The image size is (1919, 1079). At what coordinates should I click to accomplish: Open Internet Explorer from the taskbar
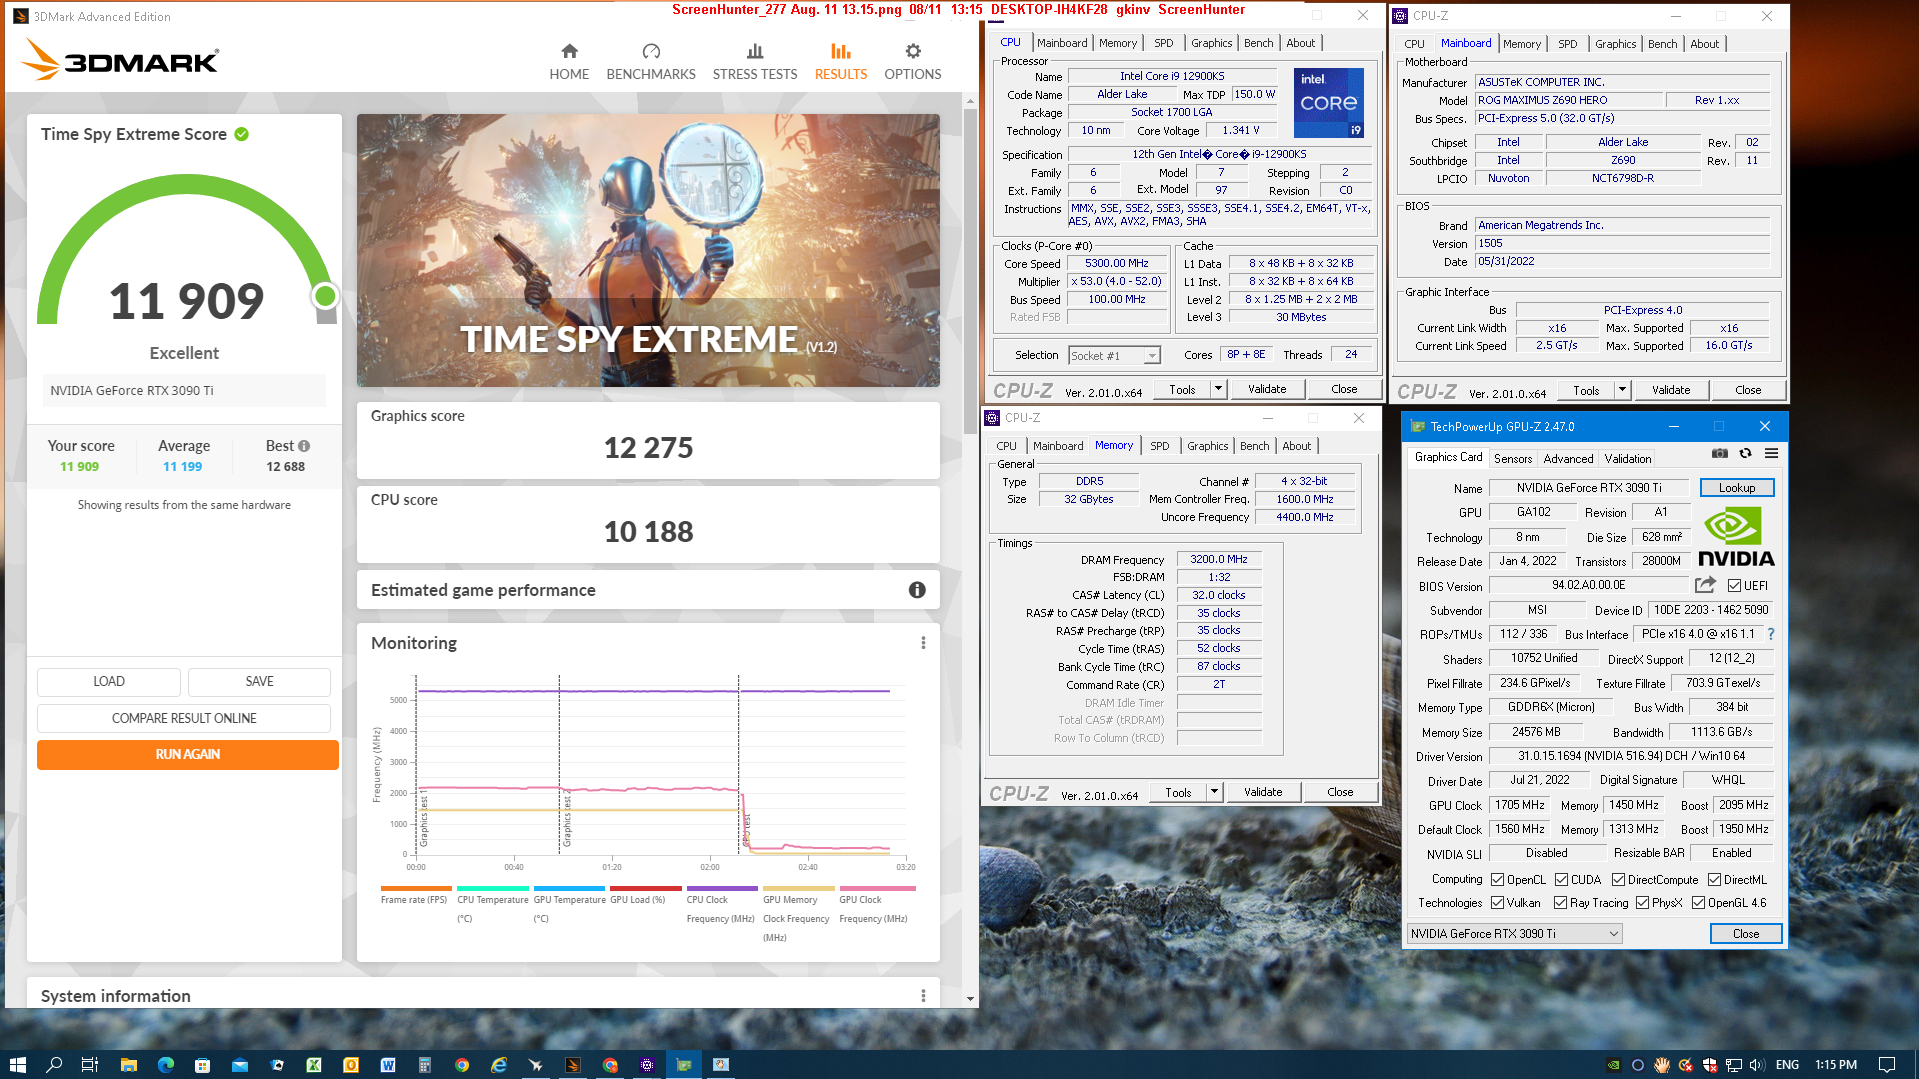click(x=499, y=1064)
